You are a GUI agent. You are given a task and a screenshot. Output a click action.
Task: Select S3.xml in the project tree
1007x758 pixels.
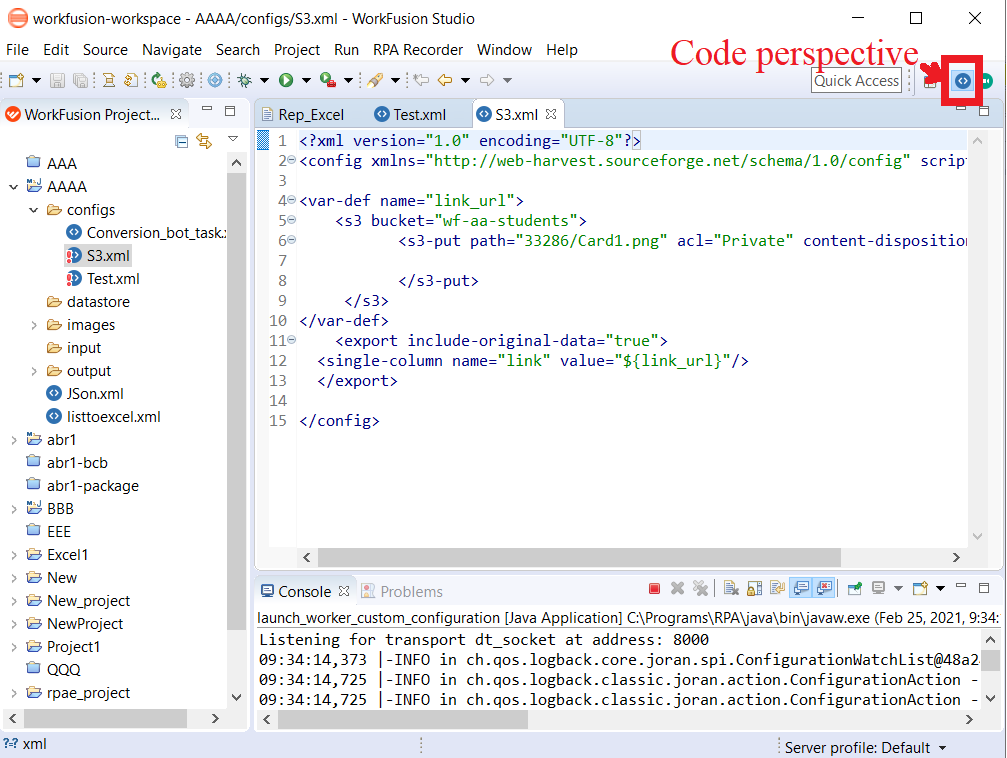98,256
